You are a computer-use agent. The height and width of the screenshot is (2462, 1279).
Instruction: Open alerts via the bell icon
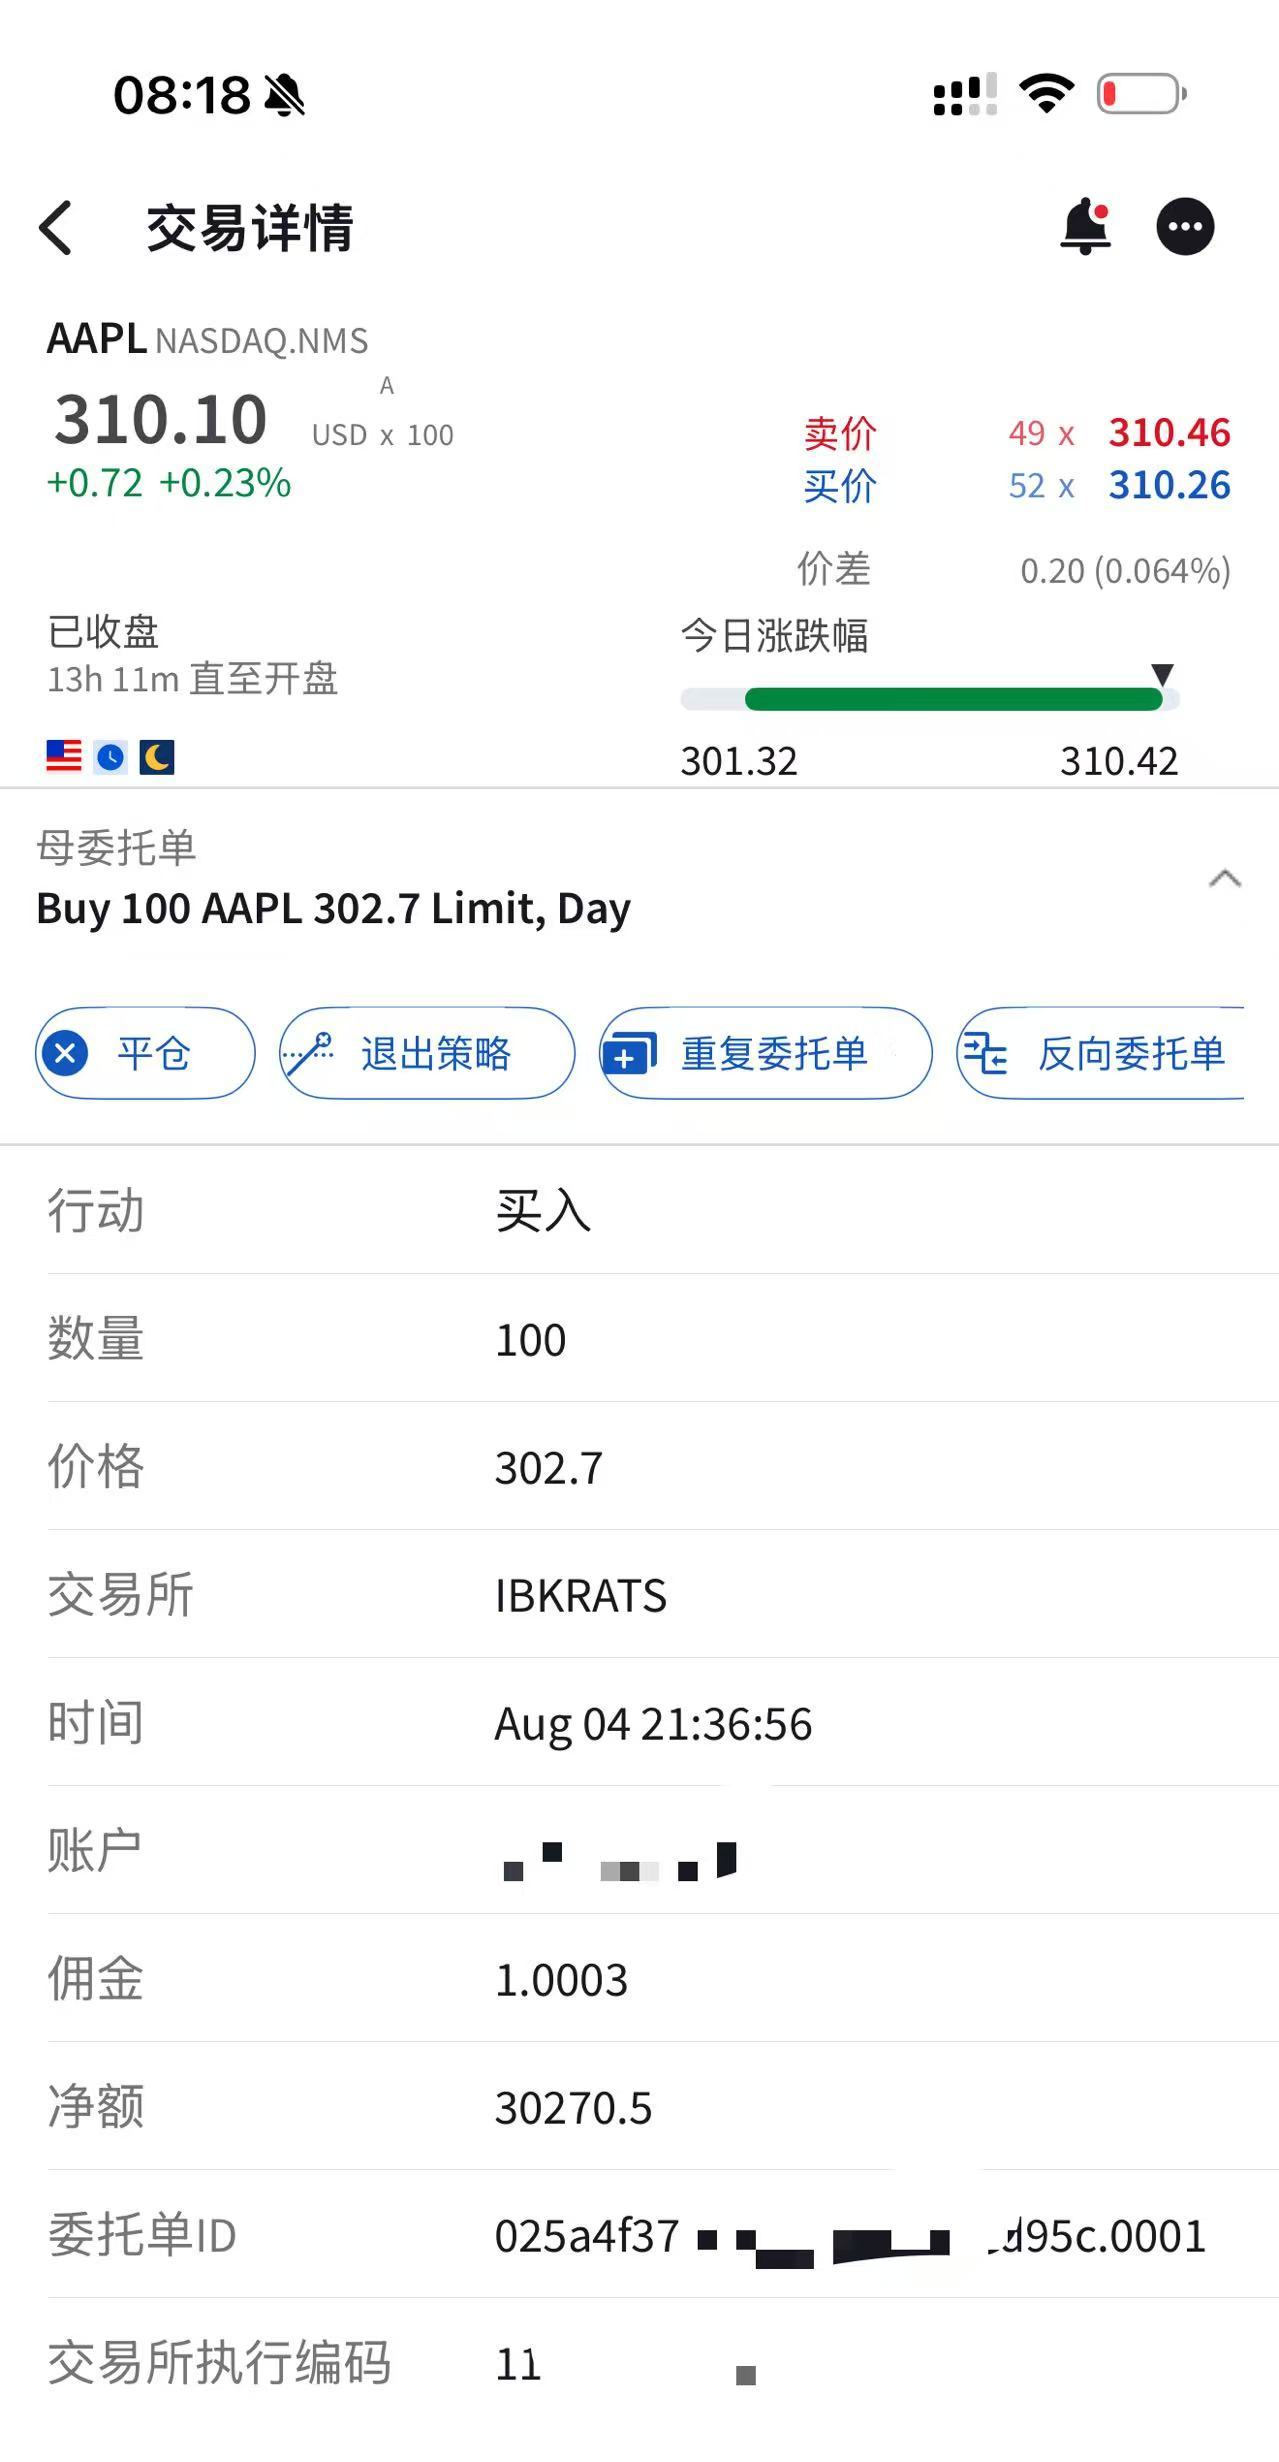1086,226
